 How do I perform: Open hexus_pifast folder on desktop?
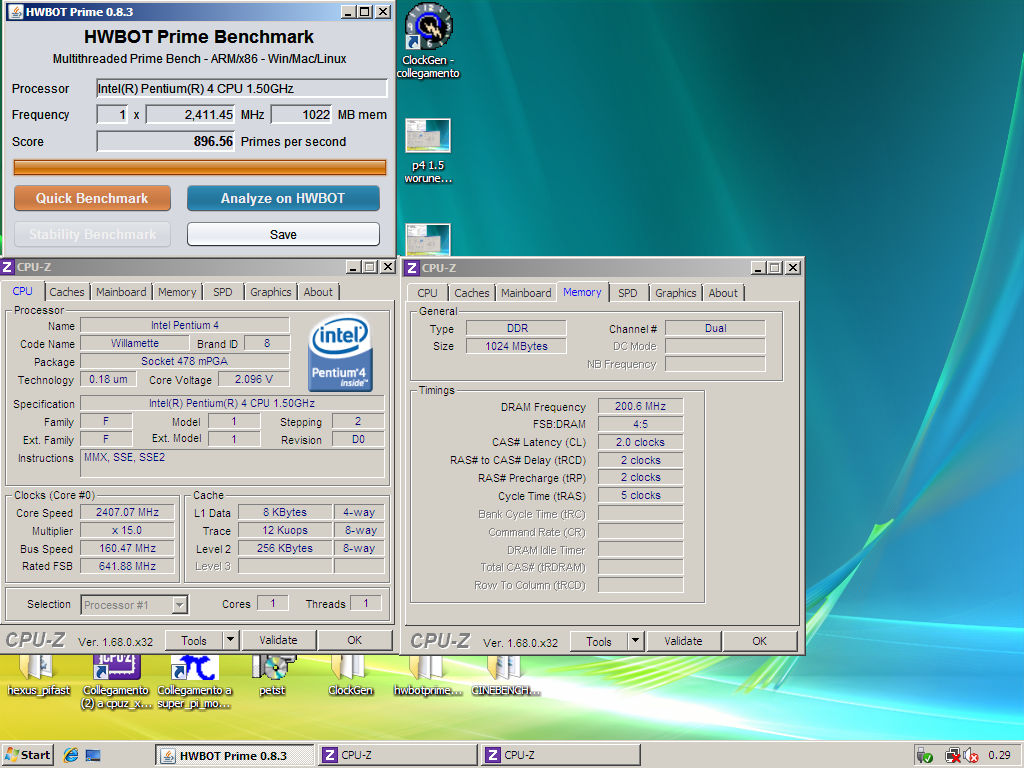click(38, 675)
